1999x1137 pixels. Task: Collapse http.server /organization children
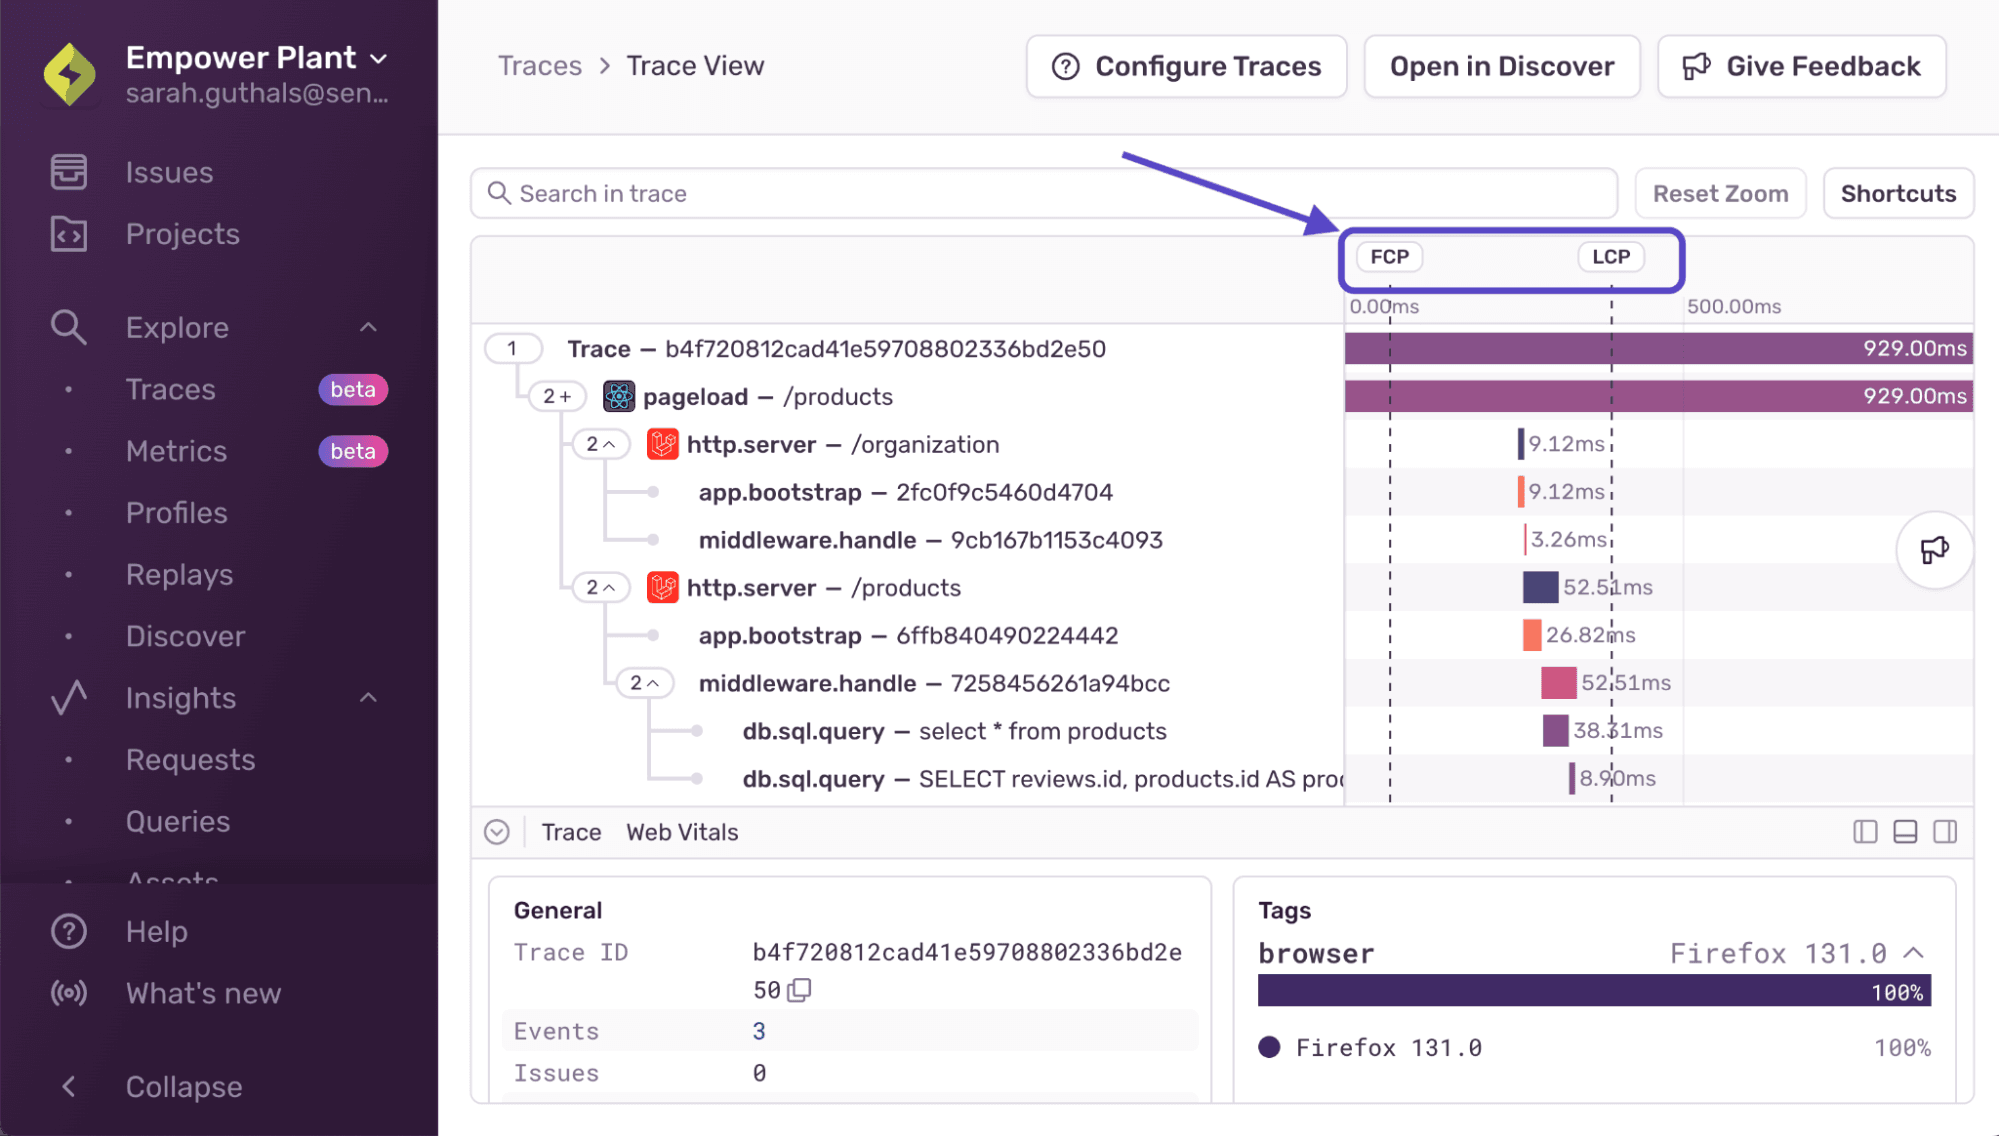600,444
